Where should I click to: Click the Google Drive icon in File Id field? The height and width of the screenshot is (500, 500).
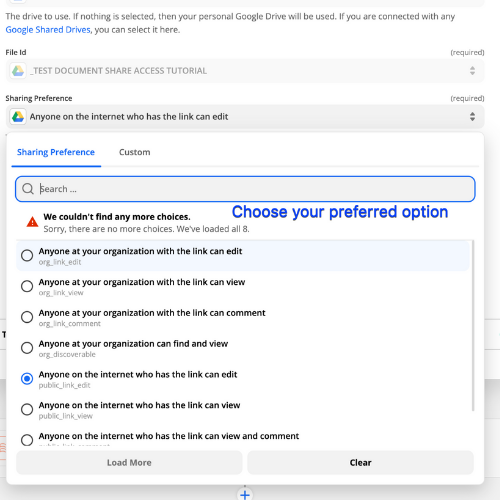click(18, 71)
